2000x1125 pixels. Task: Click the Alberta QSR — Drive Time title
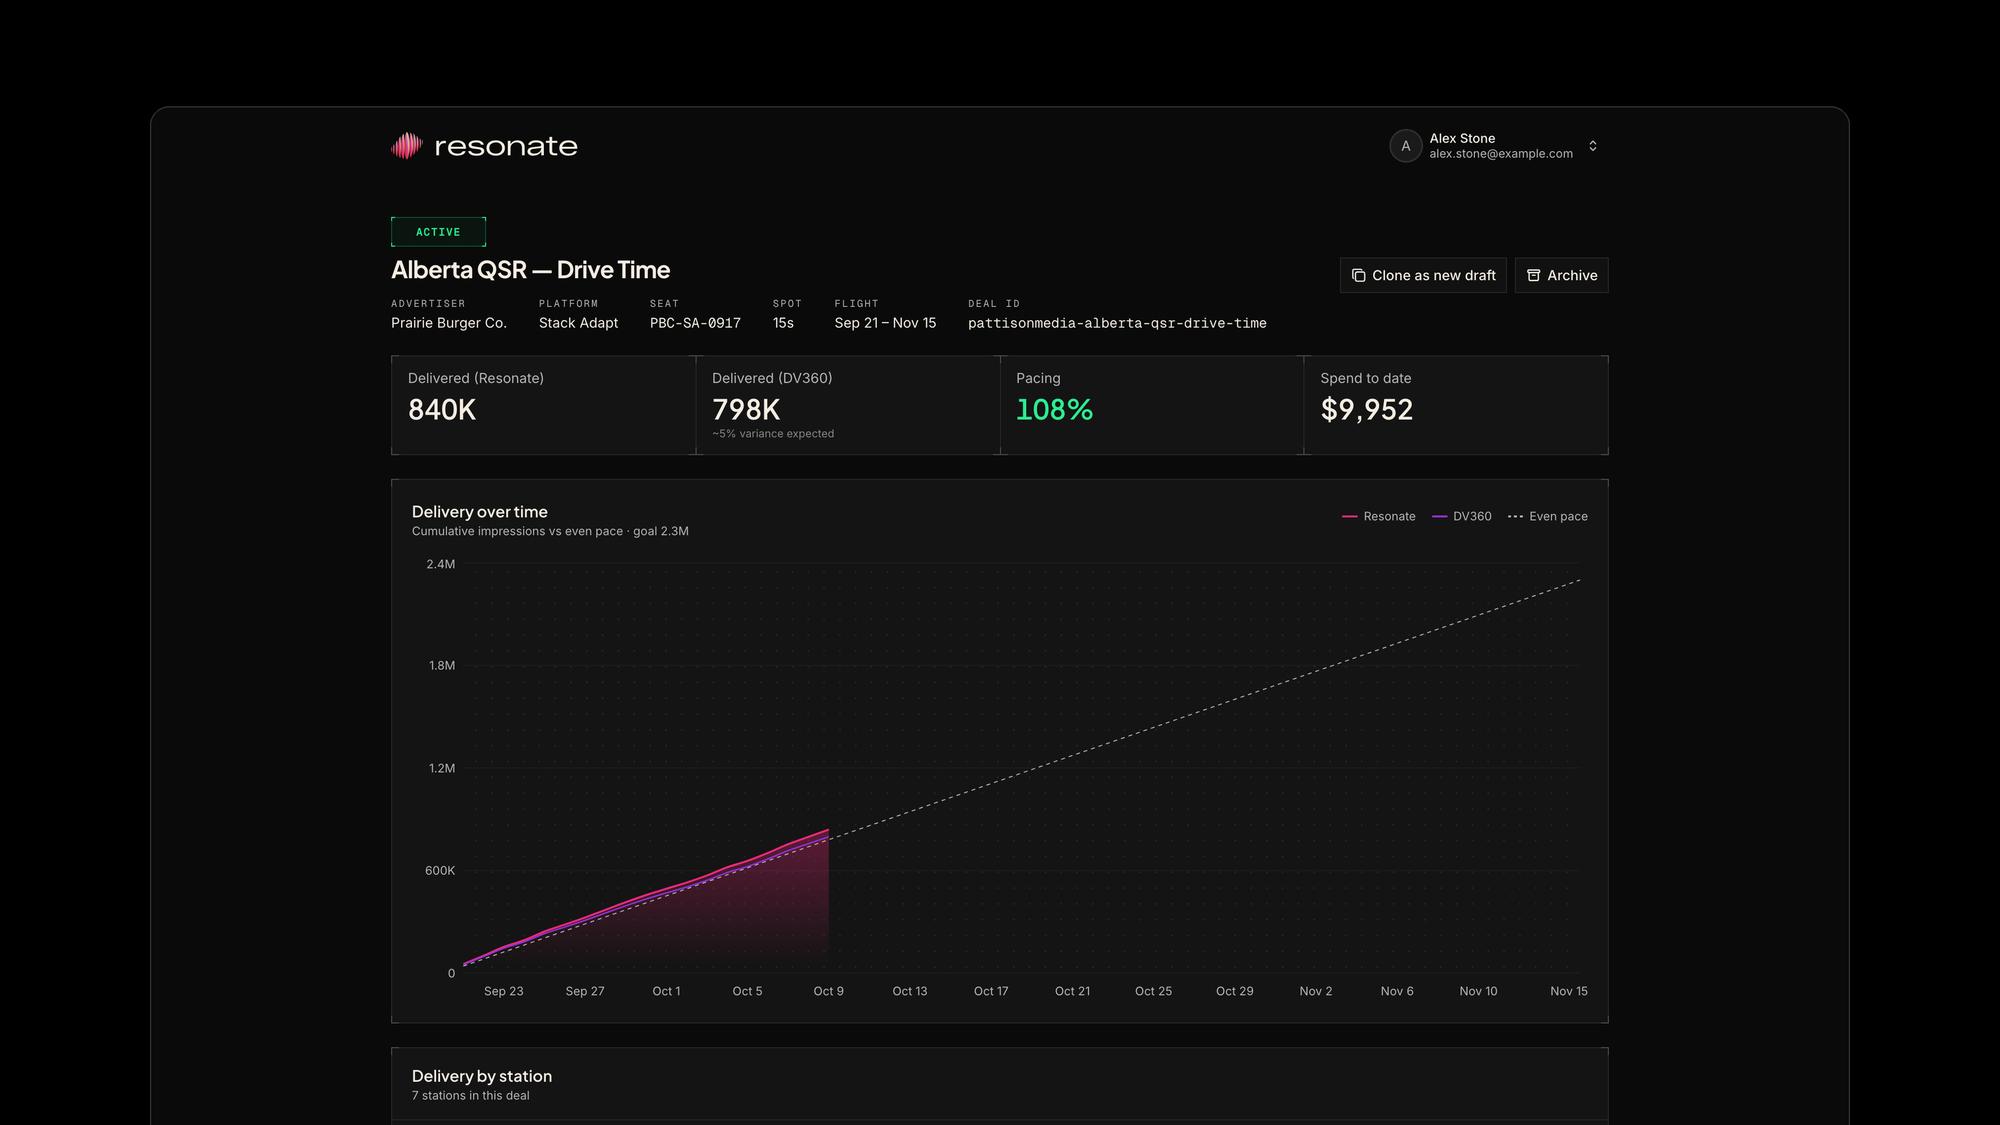(530, 270)
